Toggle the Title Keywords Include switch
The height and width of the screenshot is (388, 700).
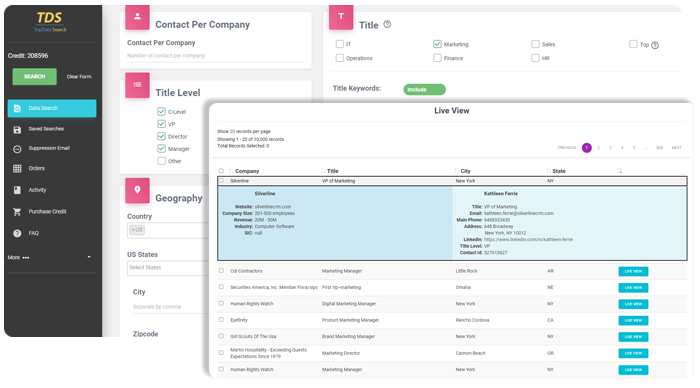(x=424, y=89)
